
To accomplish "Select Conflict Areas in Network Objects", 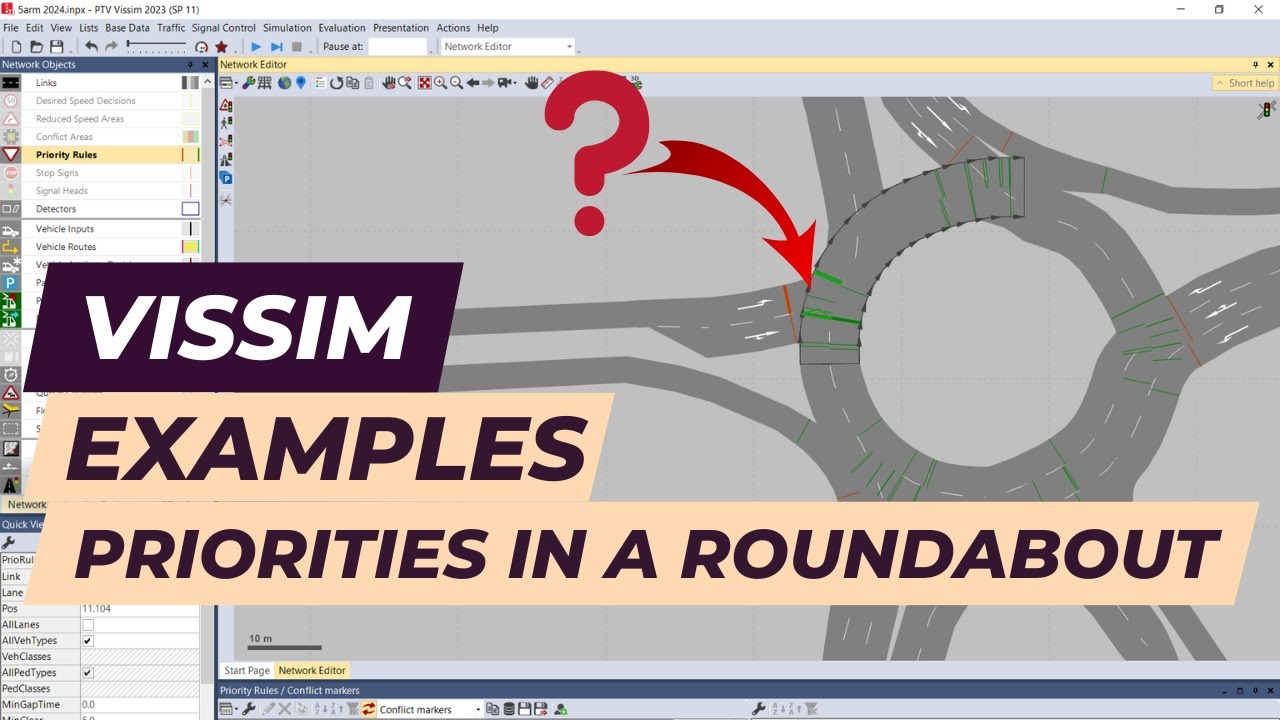I will pos(64,137).
